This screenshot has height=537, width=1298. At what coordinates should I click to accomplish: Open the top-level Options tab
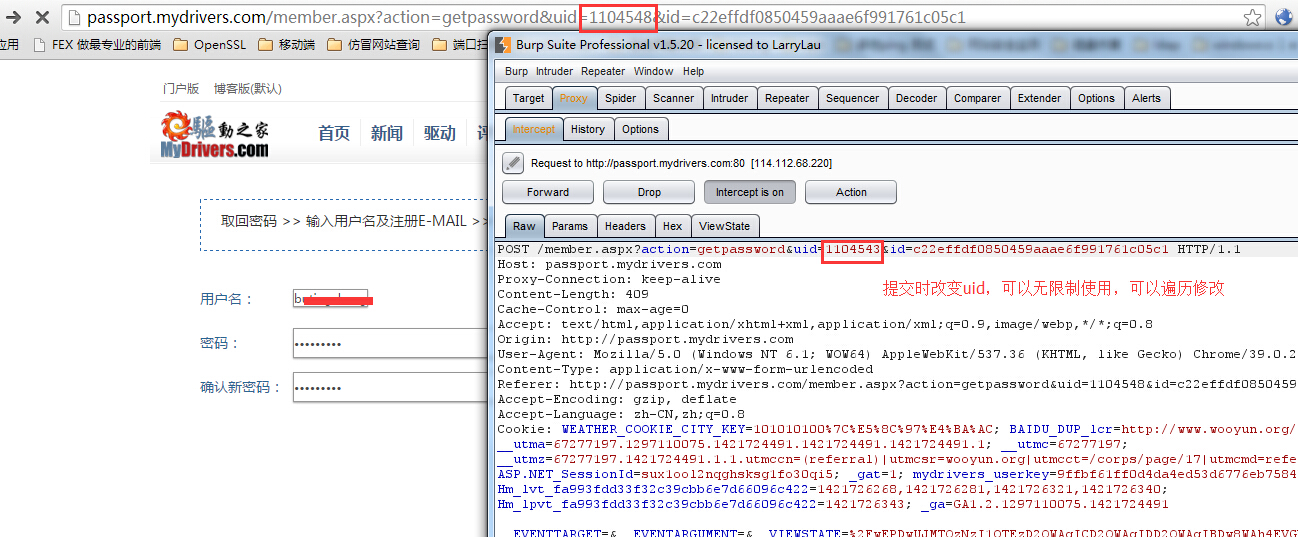pyautogui.click(x=1096, y=98)
